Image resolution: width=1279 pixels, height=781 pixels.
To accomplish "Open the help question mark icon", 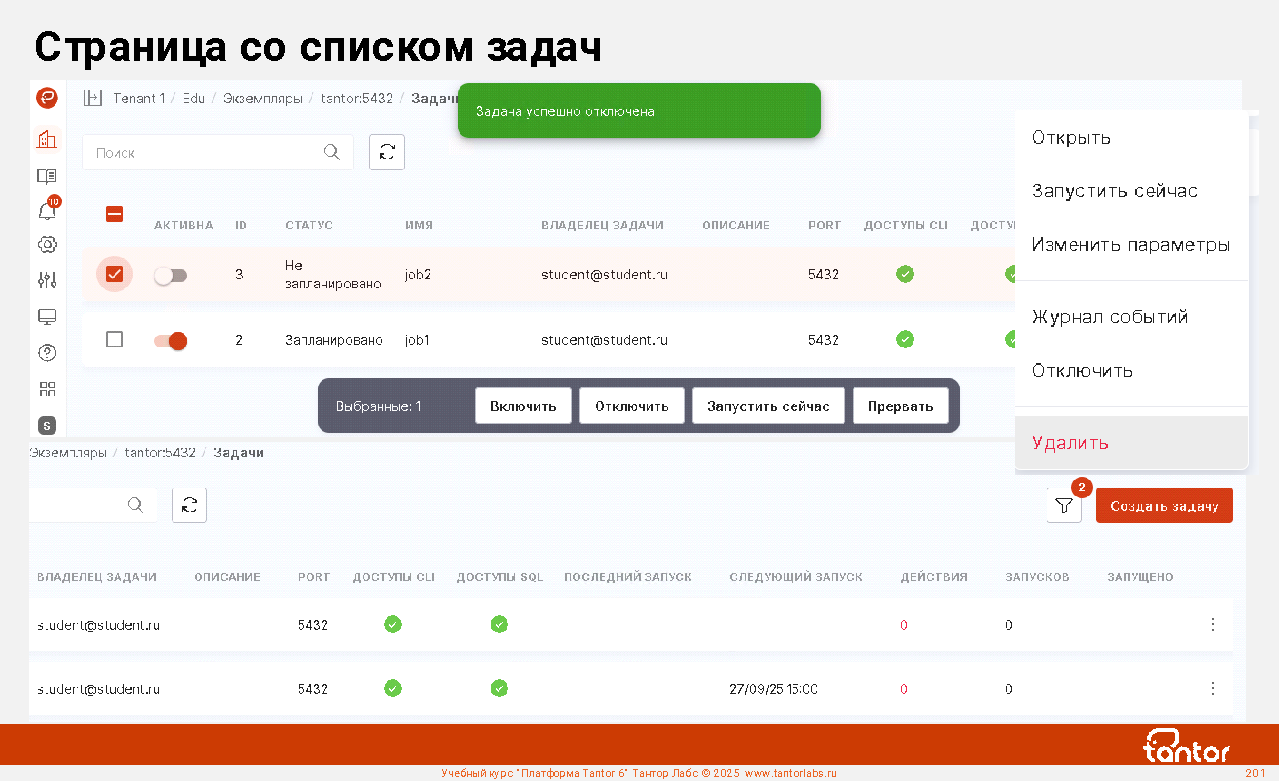I will click(x=47, y=352).
